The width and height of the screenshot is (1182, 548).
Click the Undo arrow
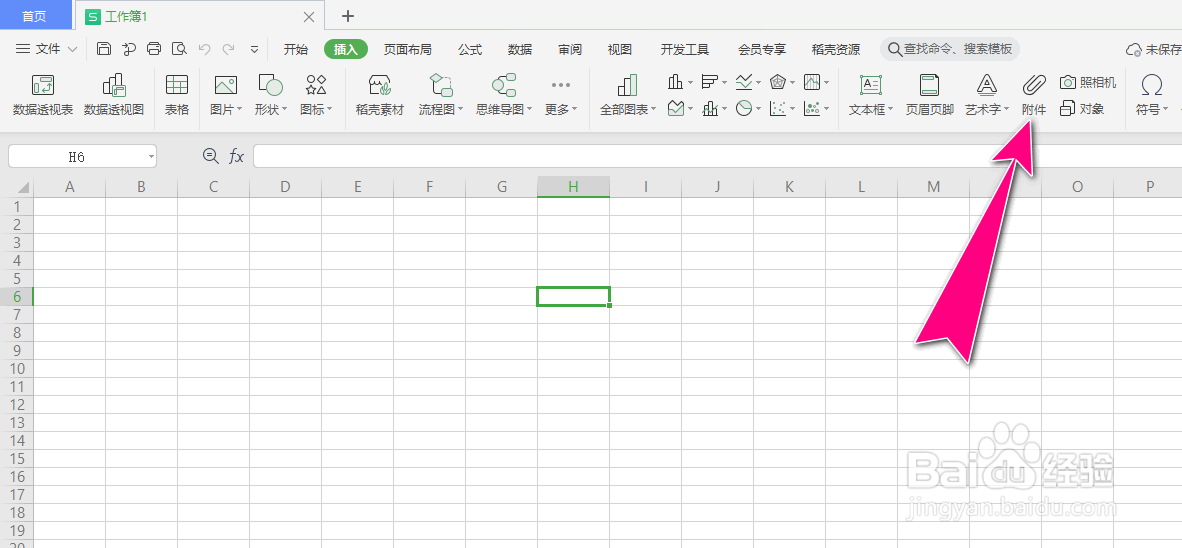click(x=204, y=49)
